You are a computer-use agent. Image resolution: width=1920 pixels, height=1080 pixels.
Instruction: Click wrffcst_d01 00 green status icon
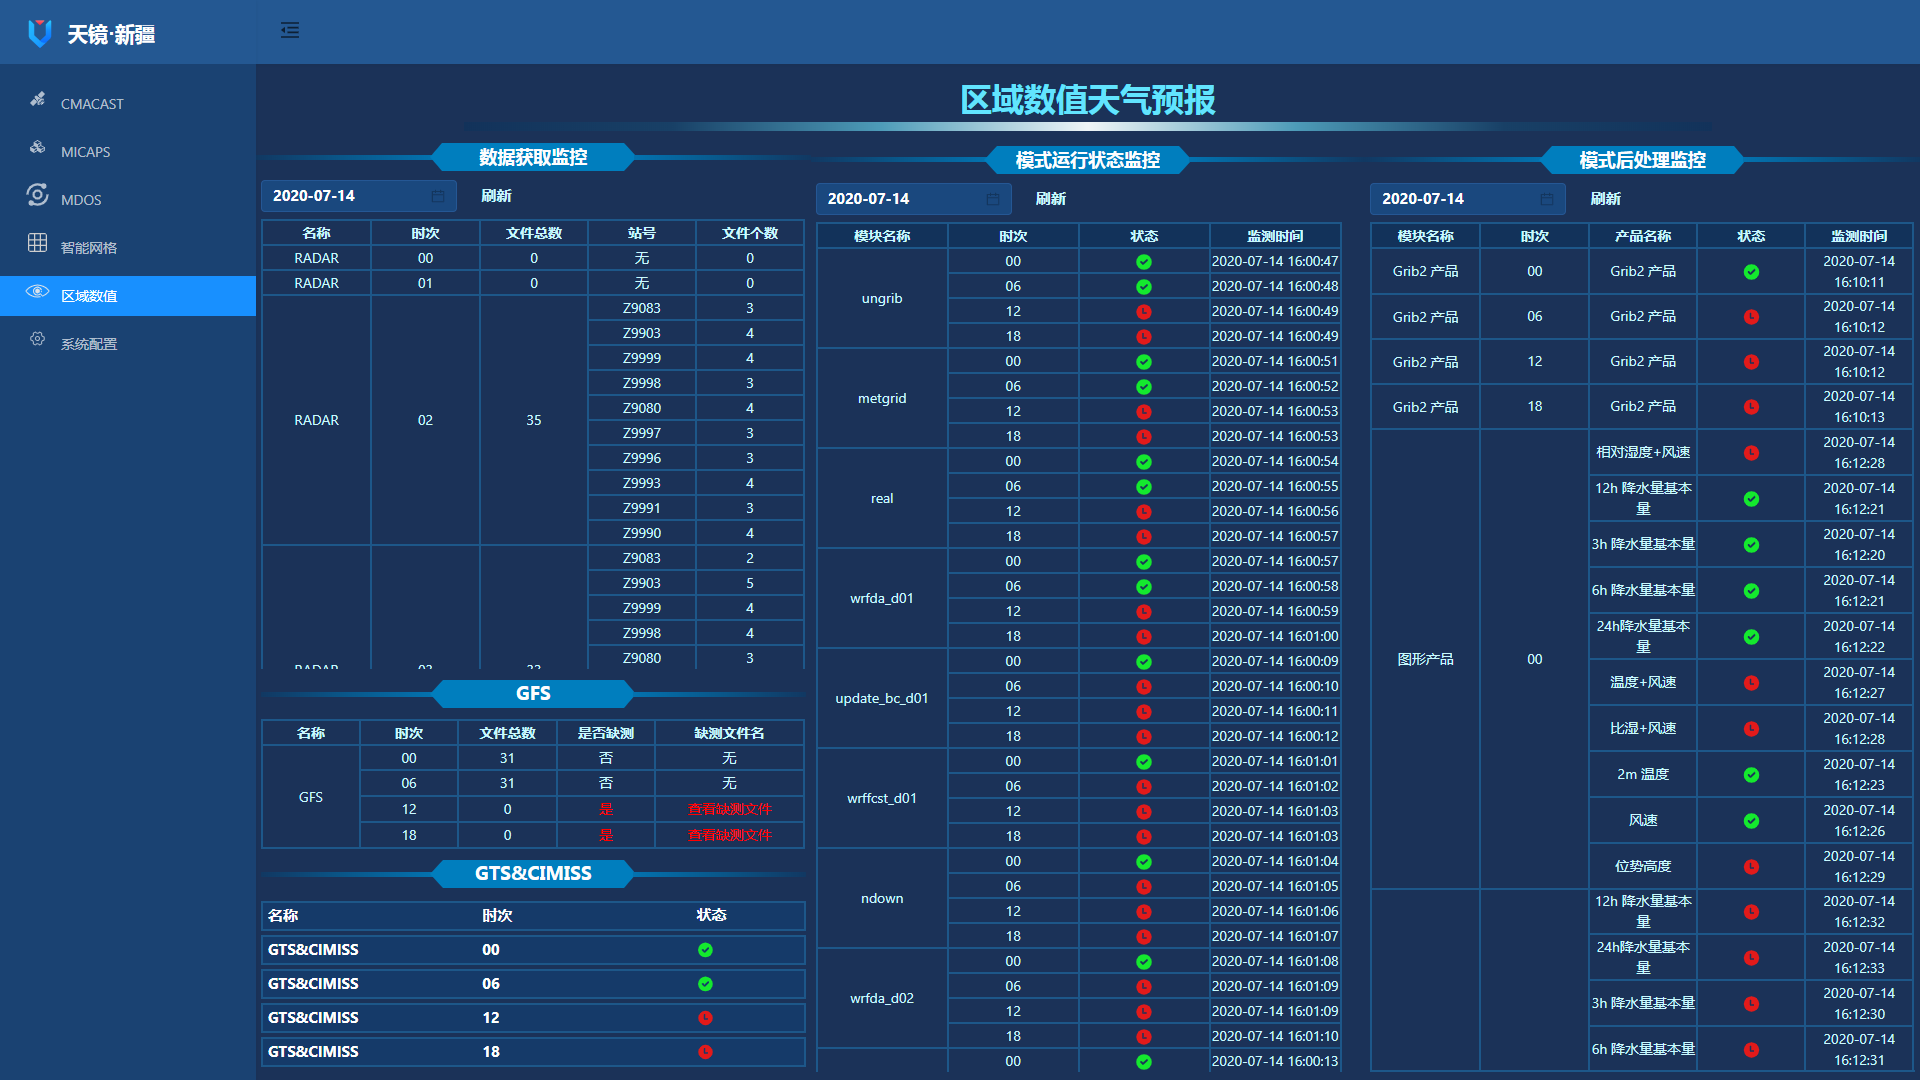1144,762
